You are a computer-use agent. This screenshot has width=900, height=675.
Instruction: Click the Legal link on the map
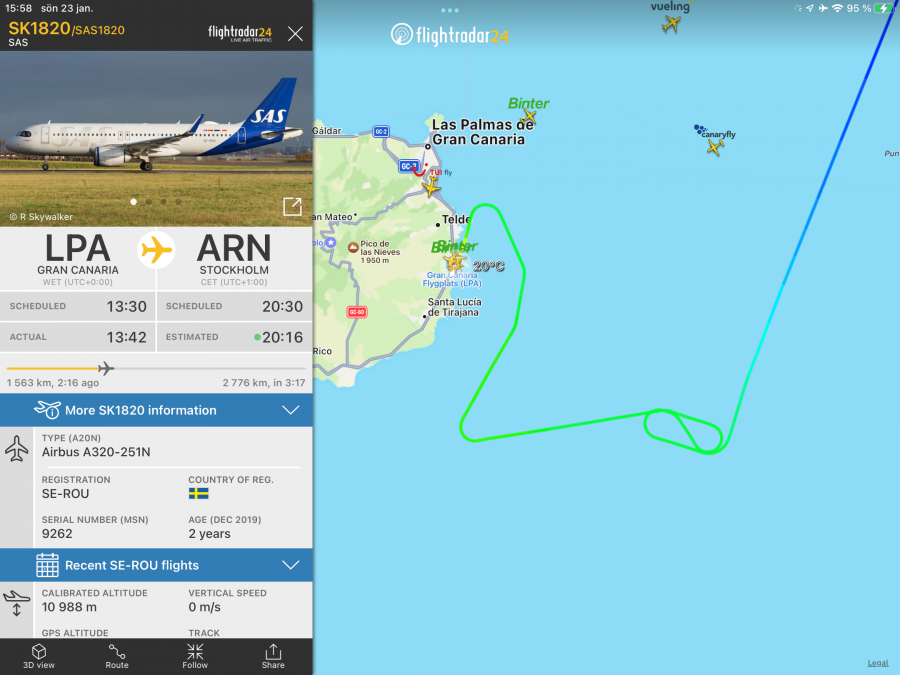878,663
